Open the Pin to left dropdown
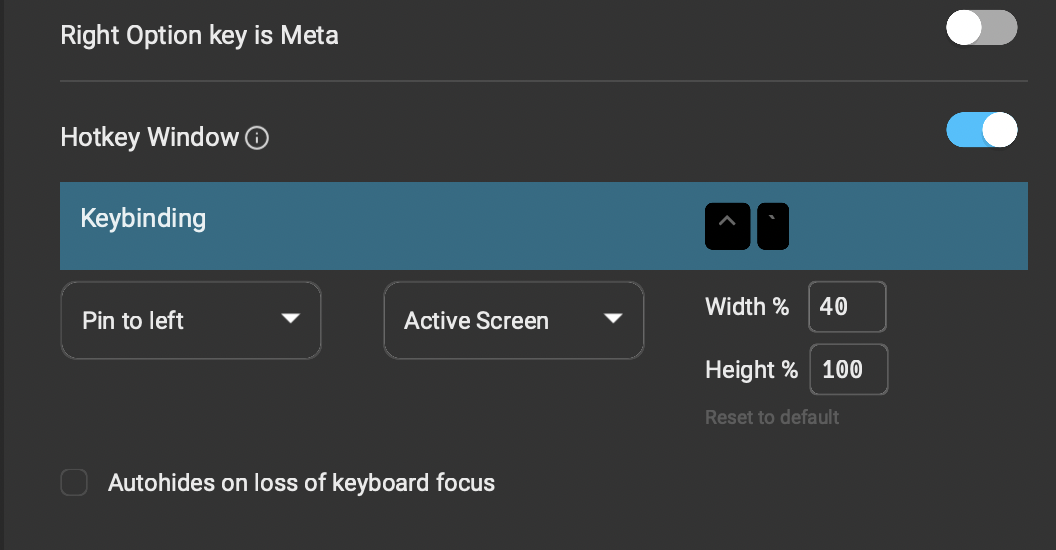Viewport: 1056px width, 550px height. [x=191, y=320]
